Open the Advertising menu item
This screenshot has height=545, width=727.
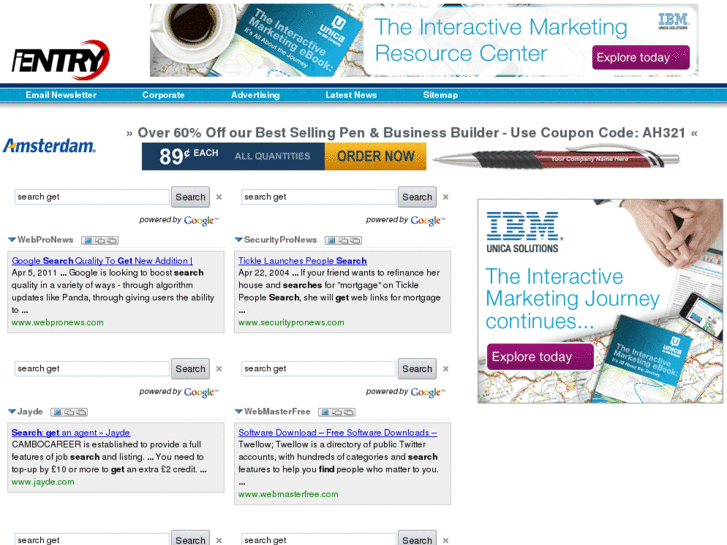coord(255,95)
